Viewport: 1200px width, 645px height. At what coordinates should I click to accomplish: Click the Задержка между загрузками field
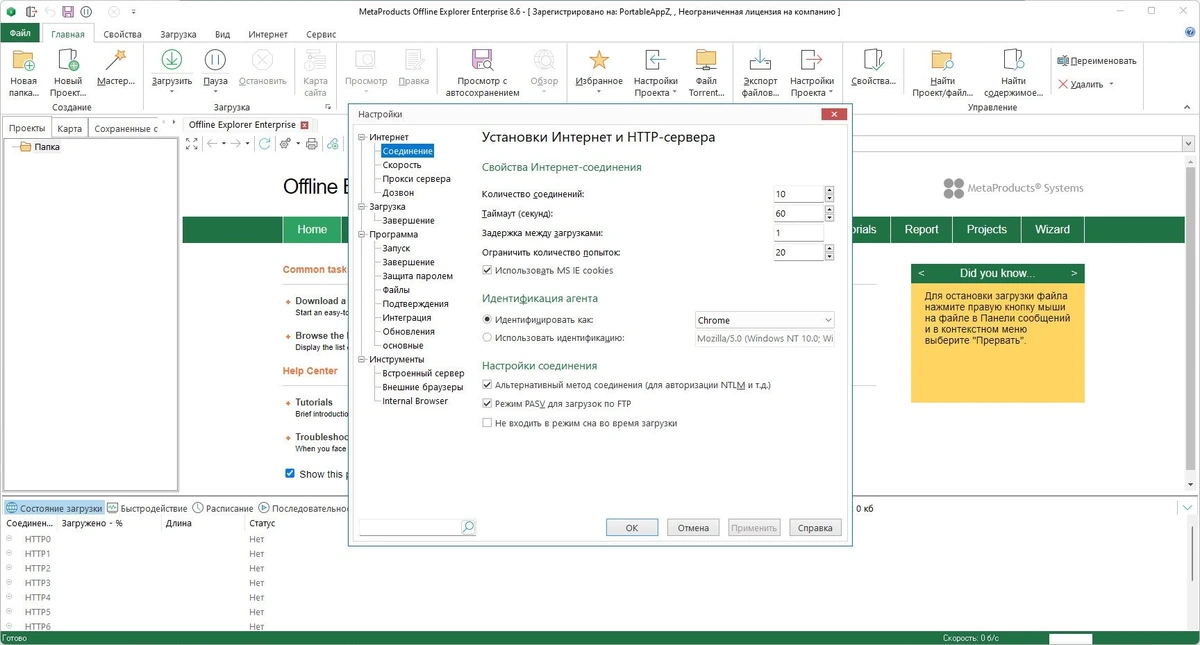[x=798, y=233]
